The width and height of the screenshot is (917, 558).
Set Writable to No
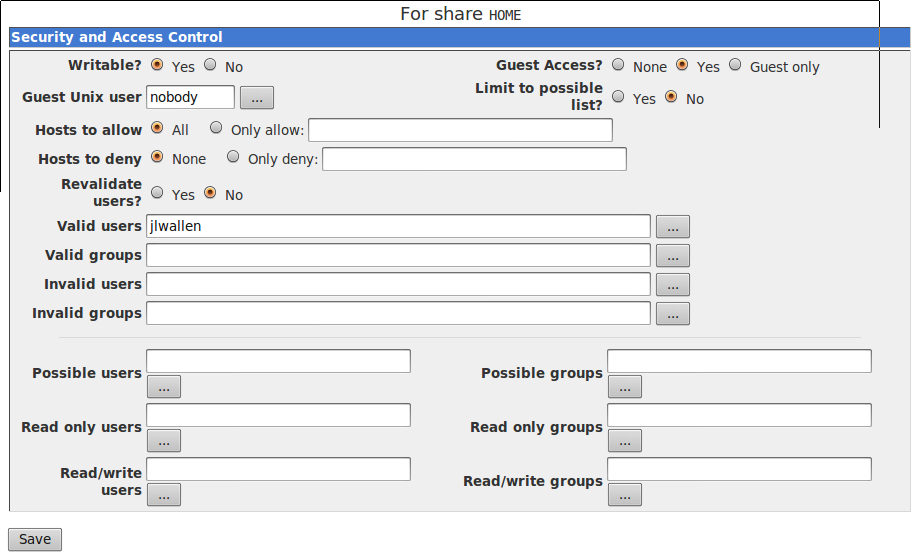pyautogui.click(x=210, y=65)
